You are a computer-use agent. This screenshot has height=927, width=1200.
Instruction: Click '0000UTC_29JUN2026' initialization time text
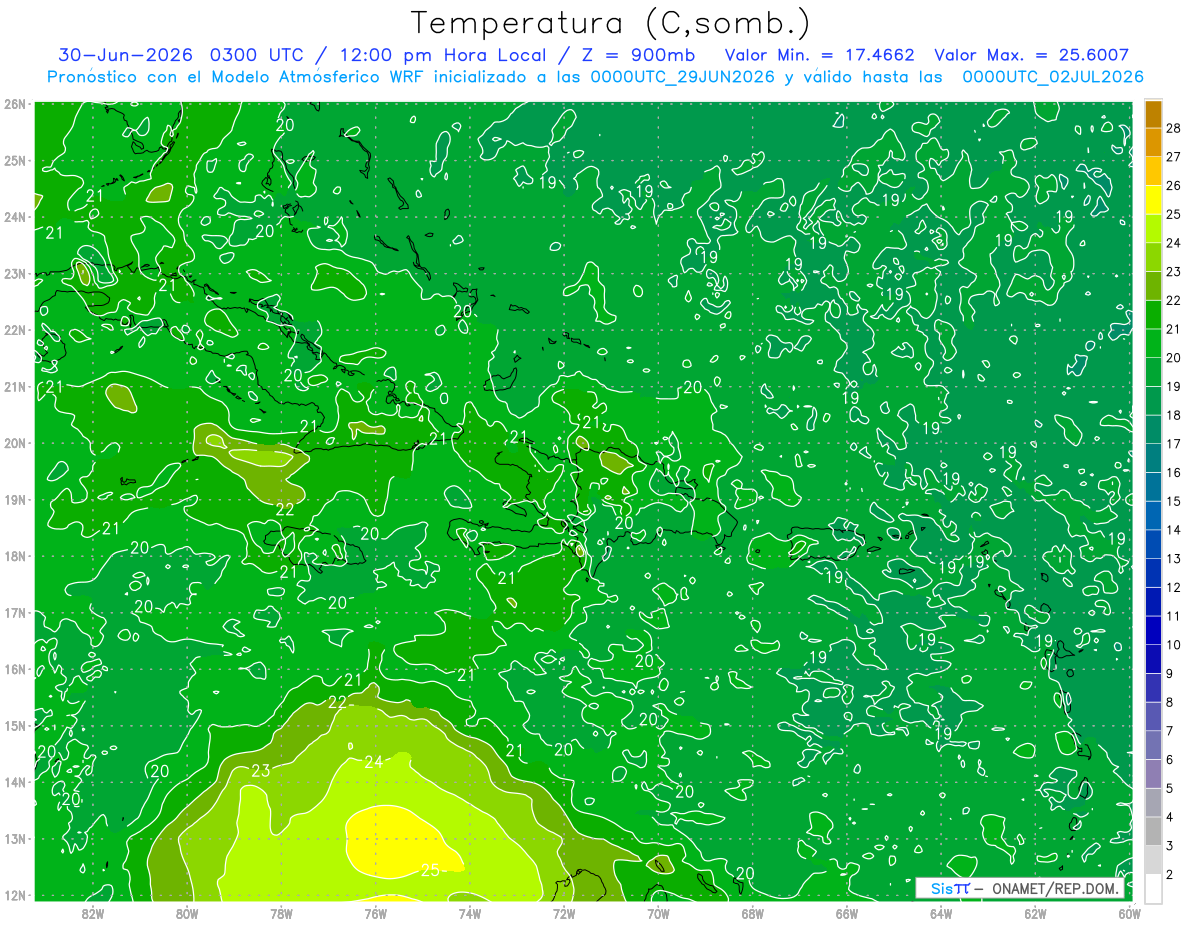(683, 77)
